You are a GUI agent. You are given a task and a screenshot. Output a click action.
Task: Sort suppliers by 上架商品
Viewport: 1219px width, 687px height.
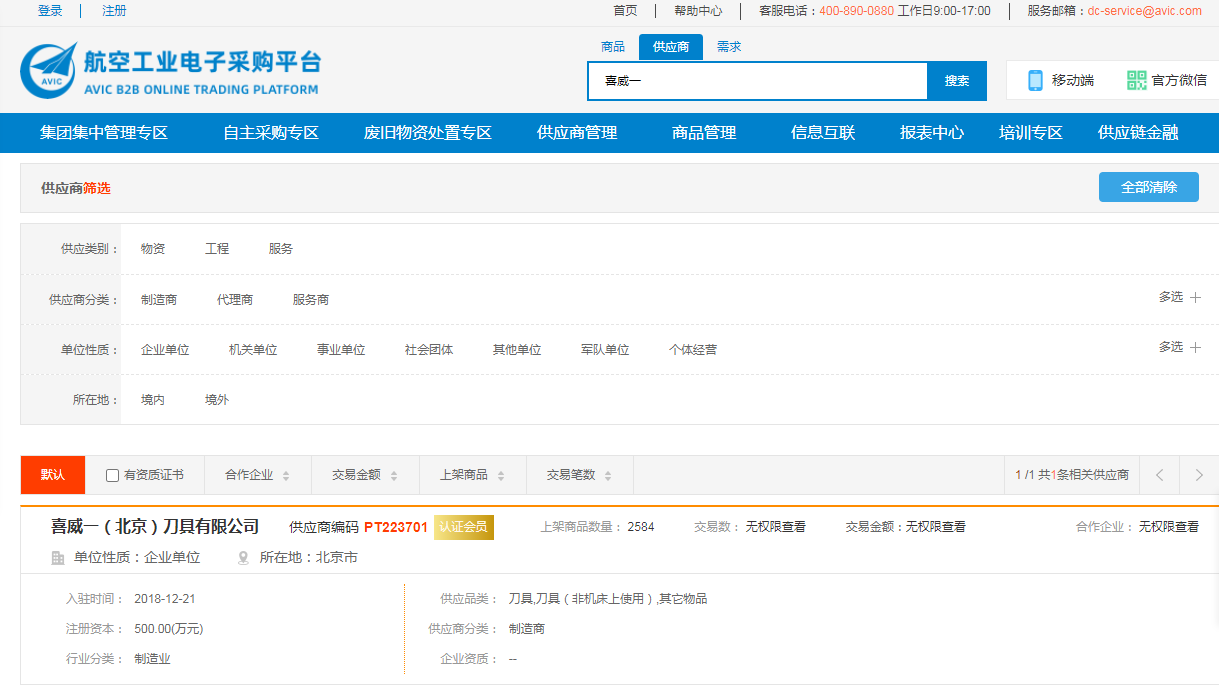[473, 475]
